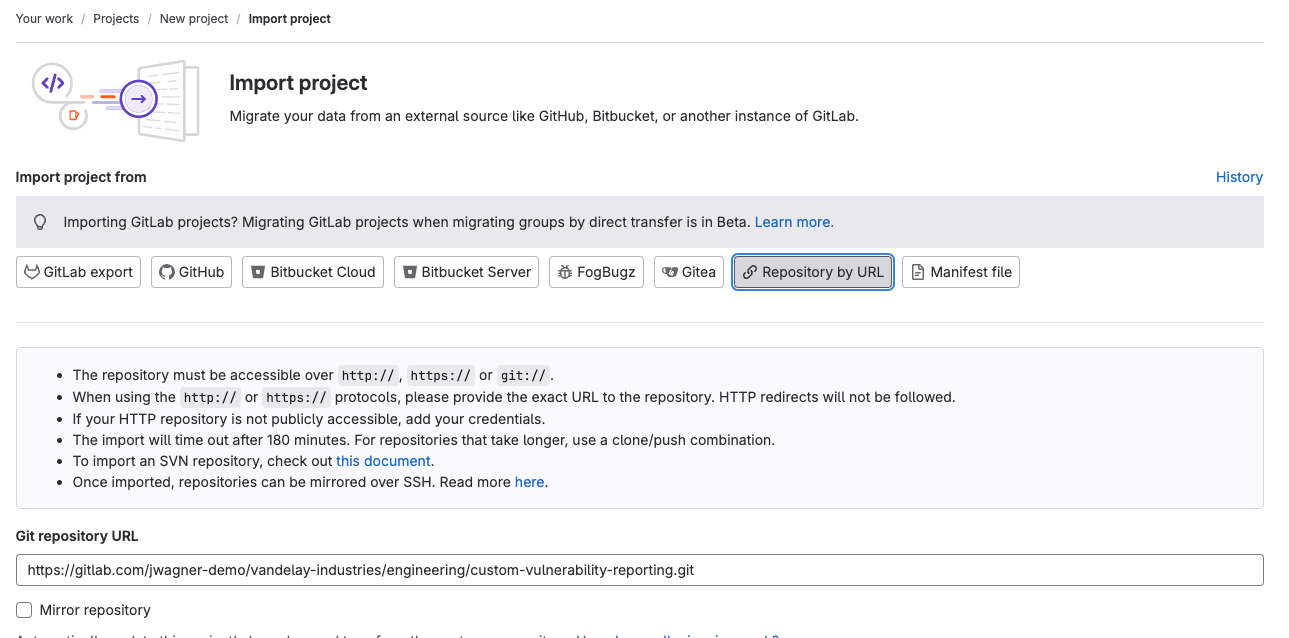Click the GitLab tanuki icon on GitLab export

pos(32,272)
